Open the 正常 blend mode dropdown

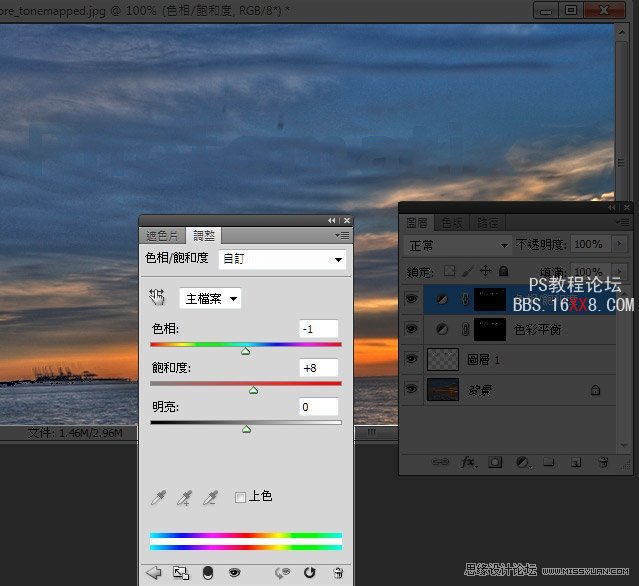click(458, 245)
